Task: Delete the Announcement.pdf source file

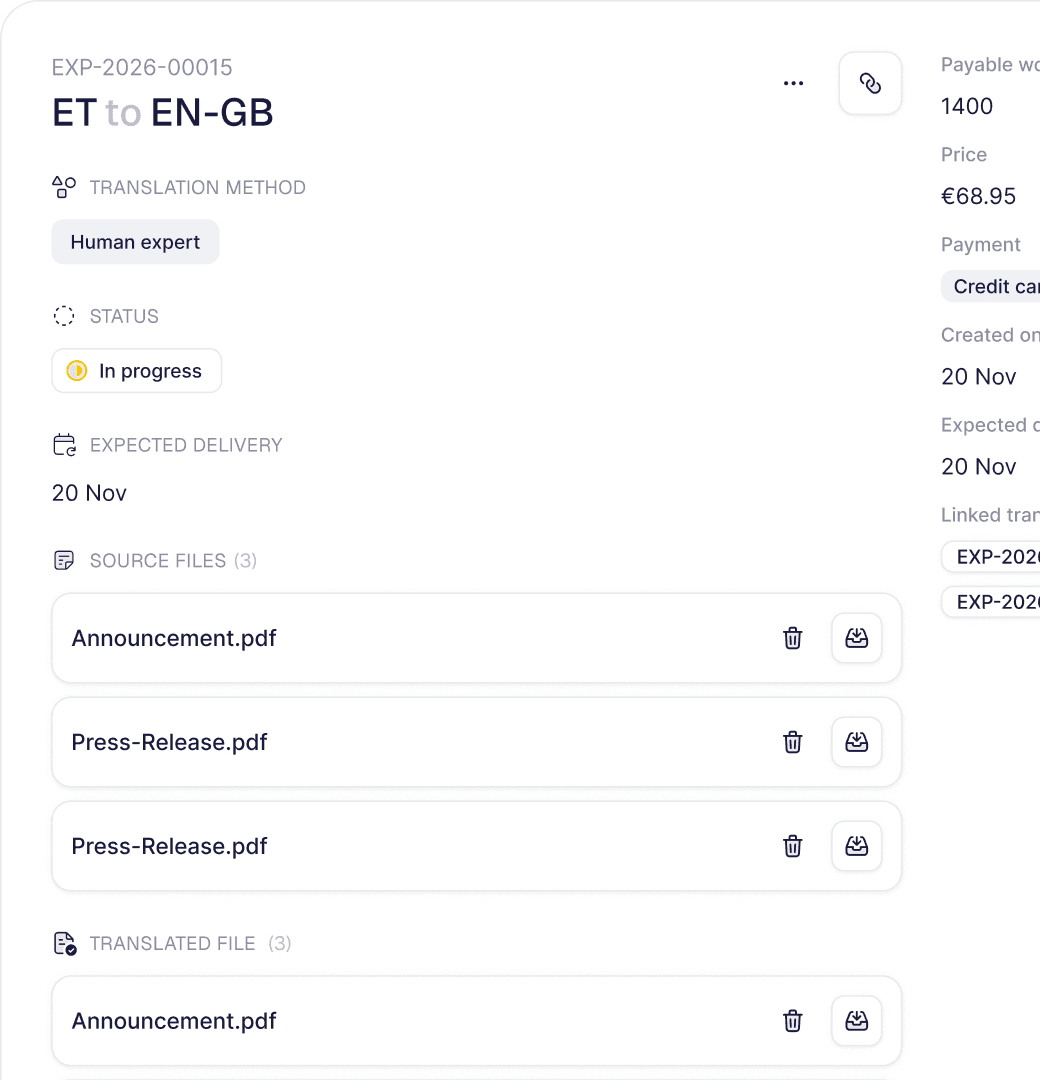Action: click(793, 638)
